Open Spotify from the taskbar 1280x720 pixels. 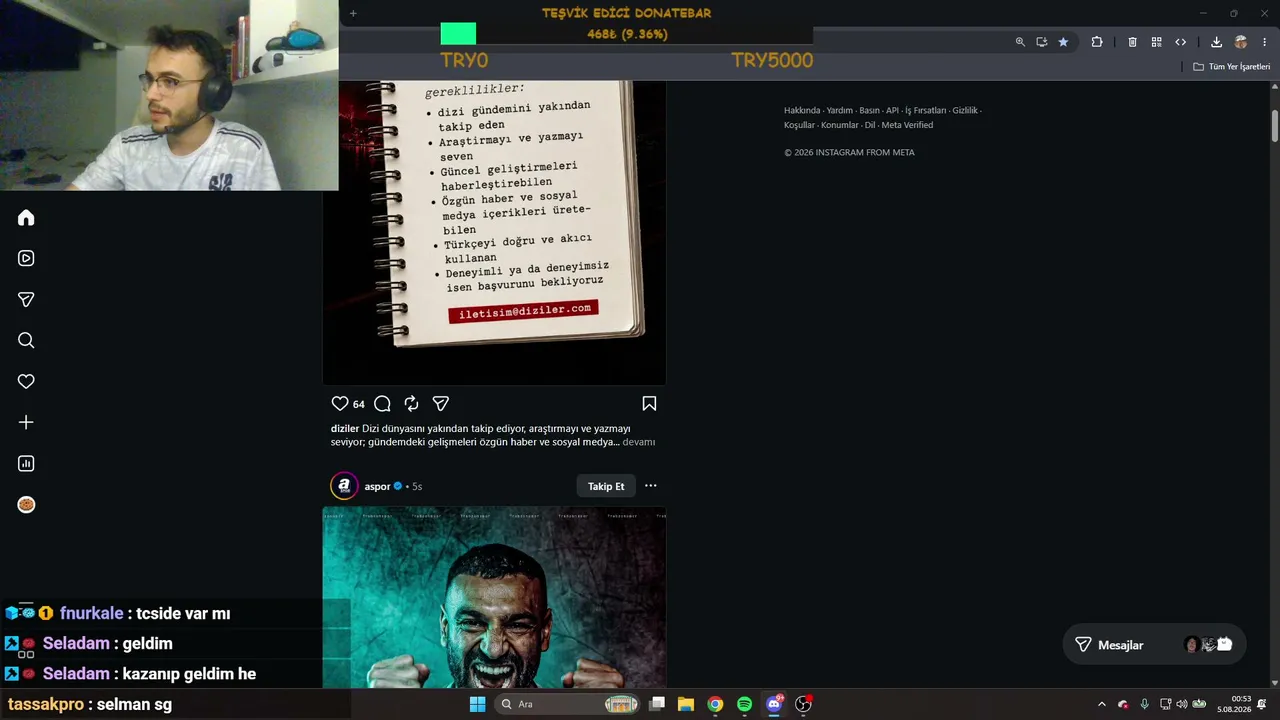(744, 704)
